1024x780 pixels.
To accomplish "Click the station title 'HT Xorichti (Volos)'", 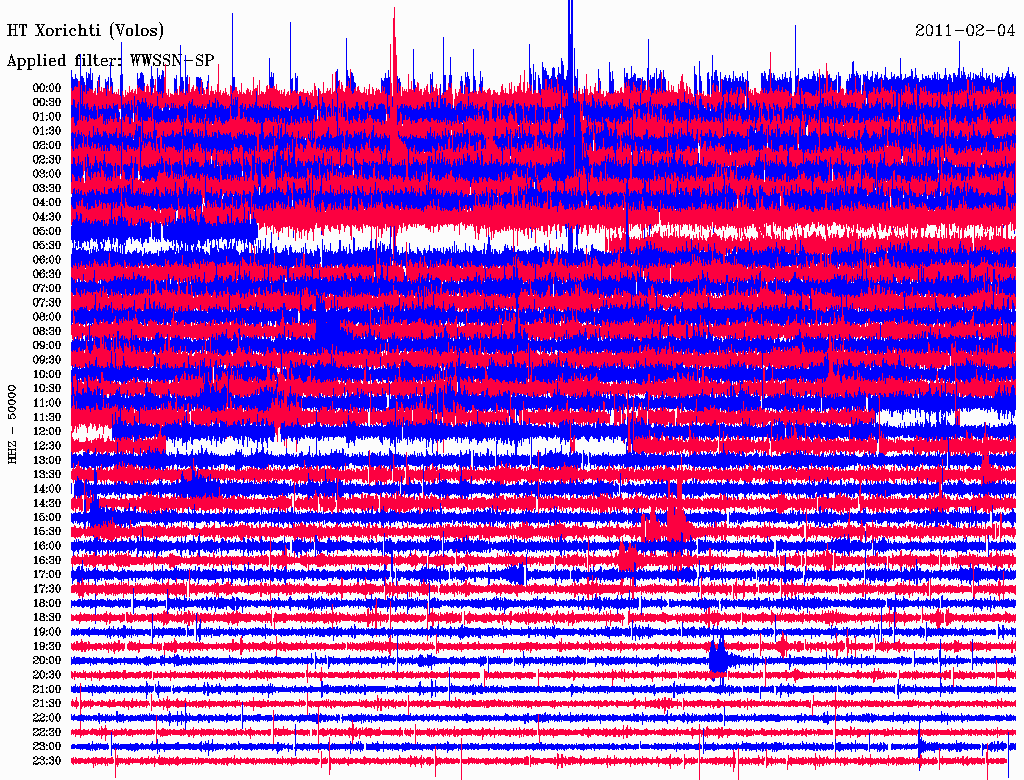I will pos(85,31).
